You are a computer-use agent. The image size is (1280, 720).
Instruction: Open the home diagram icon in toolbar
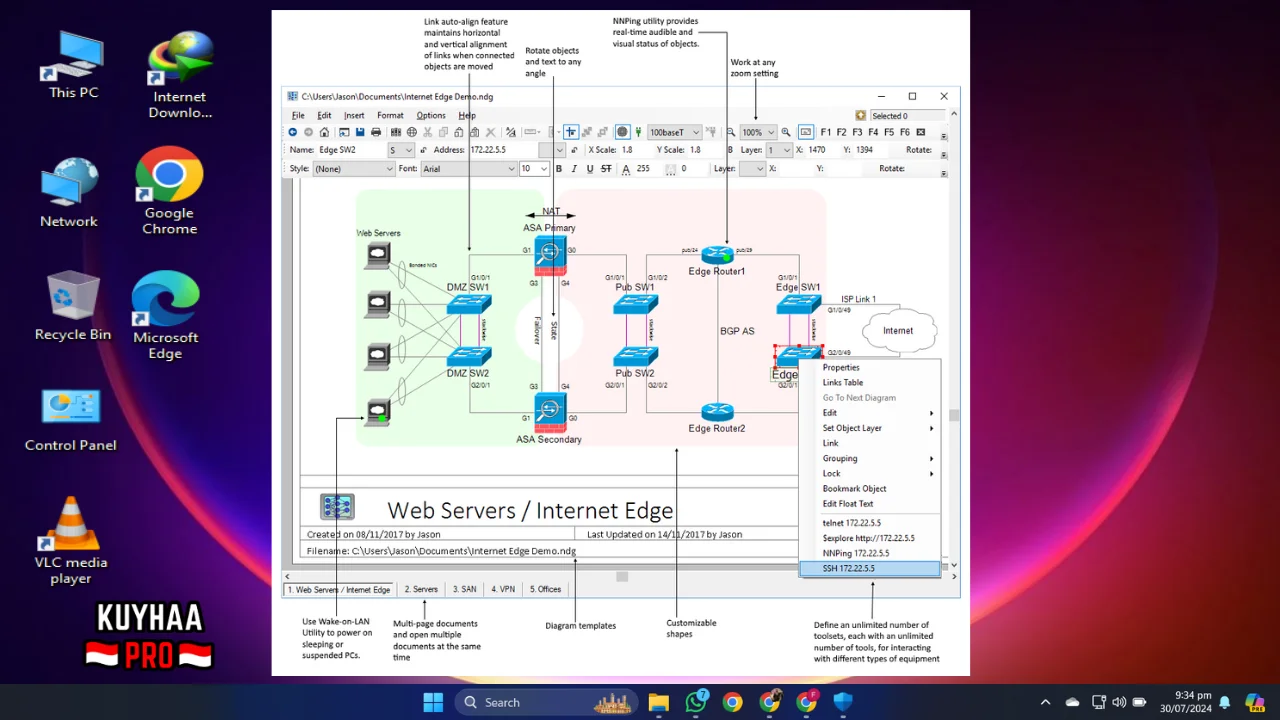[x=324, y=132]
